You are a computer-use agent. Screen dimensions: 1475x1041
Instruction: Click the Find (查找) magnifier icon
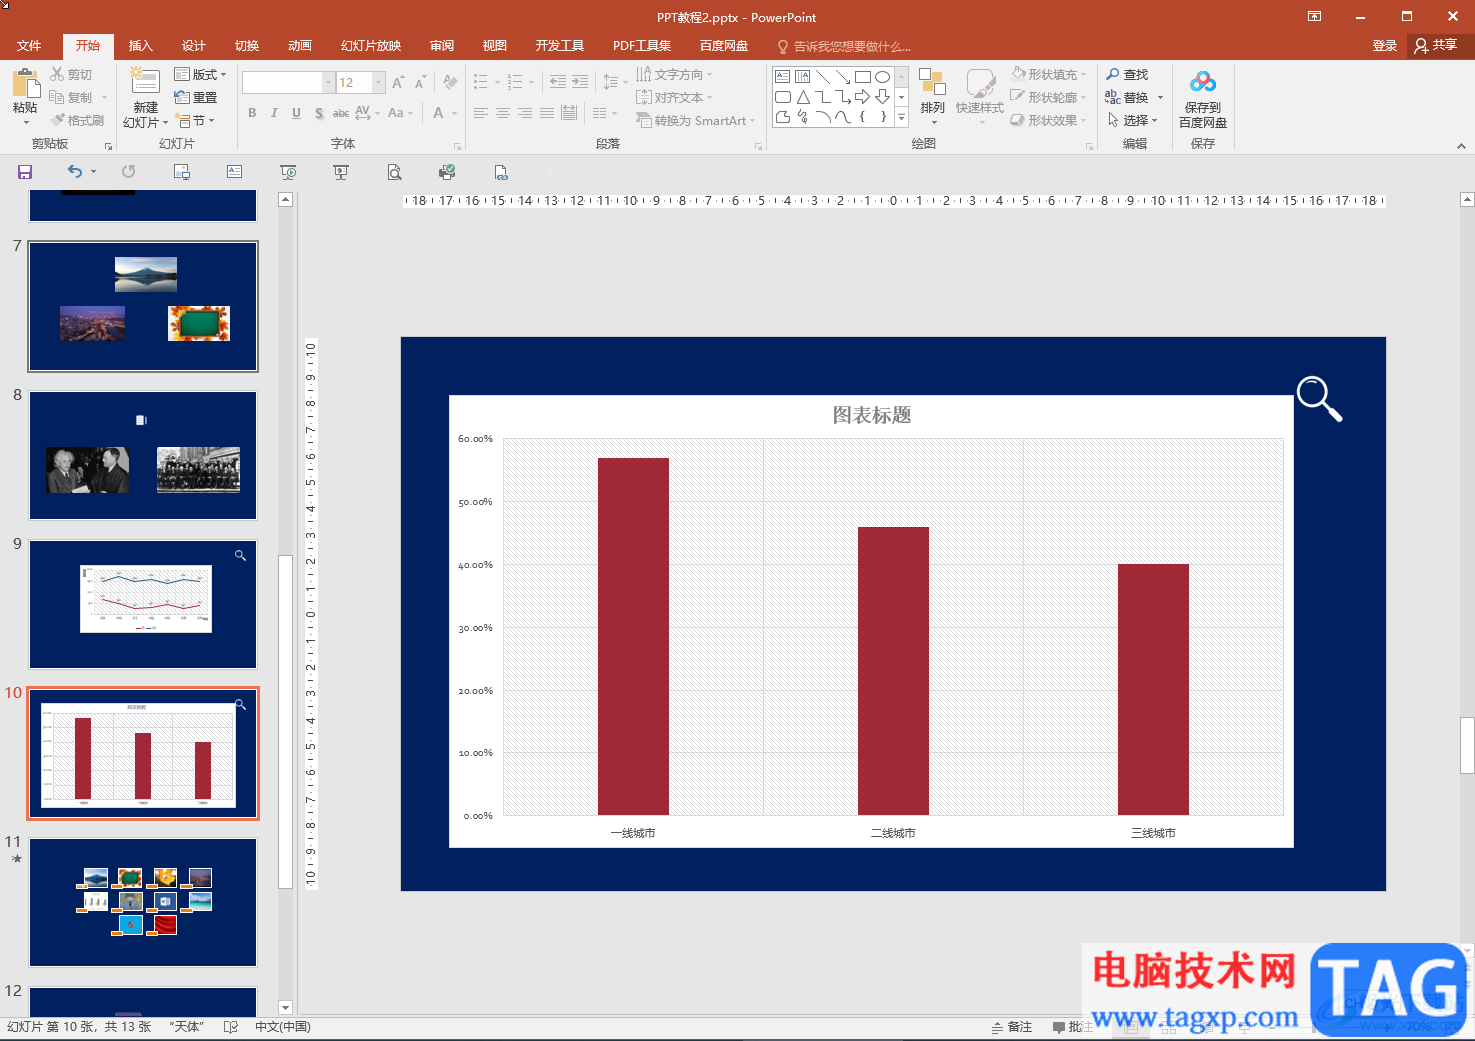click(x=1113, y=74)
